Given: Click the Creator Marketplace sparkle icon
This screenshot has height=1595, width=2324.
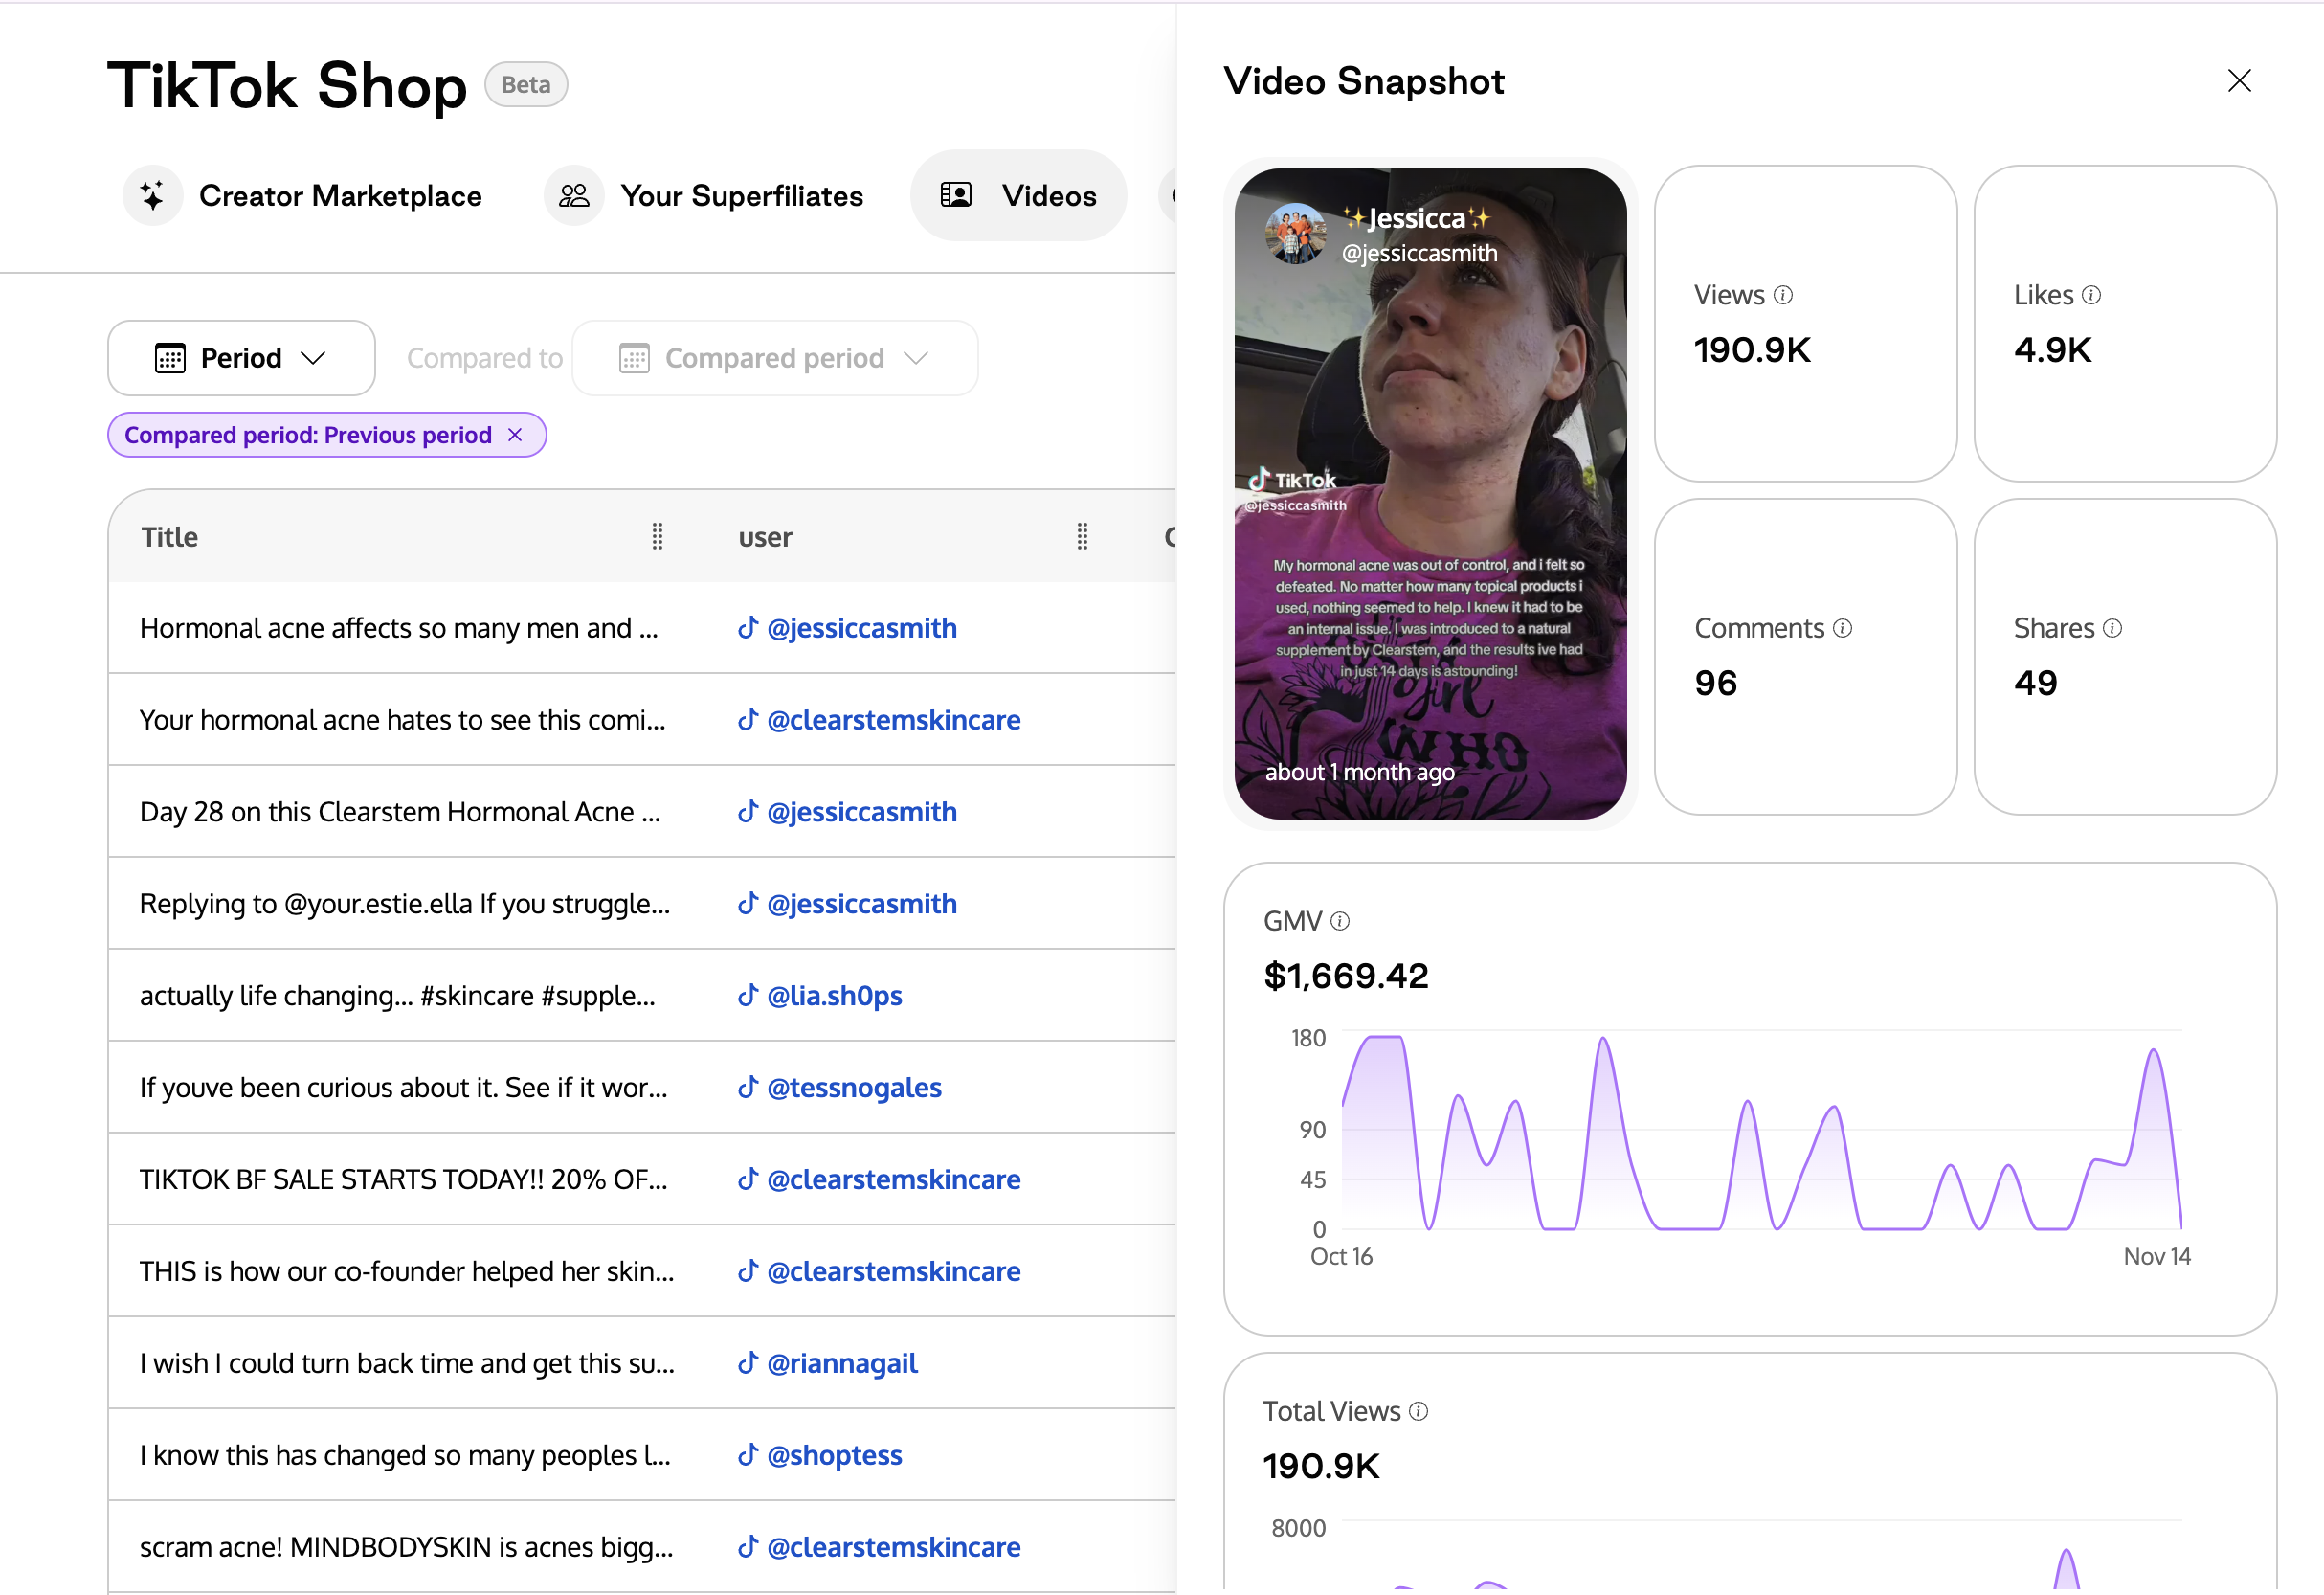Looking at the screenshot, I should tap(153, 196).
